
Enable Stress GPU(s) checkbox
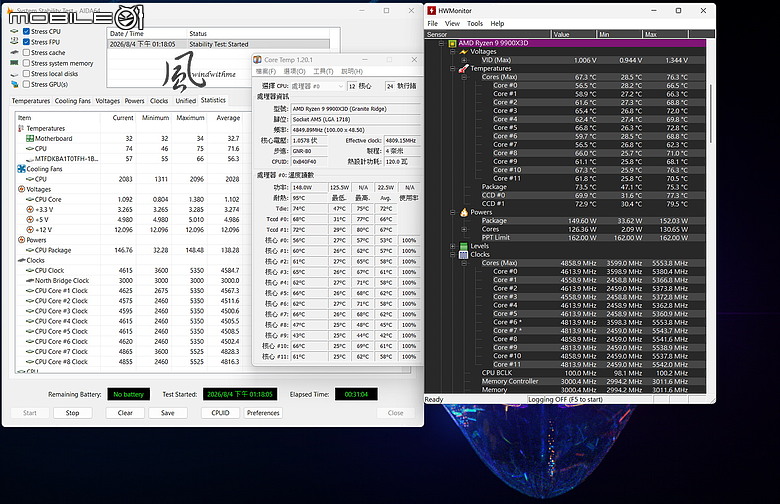[x=26, y=84]
